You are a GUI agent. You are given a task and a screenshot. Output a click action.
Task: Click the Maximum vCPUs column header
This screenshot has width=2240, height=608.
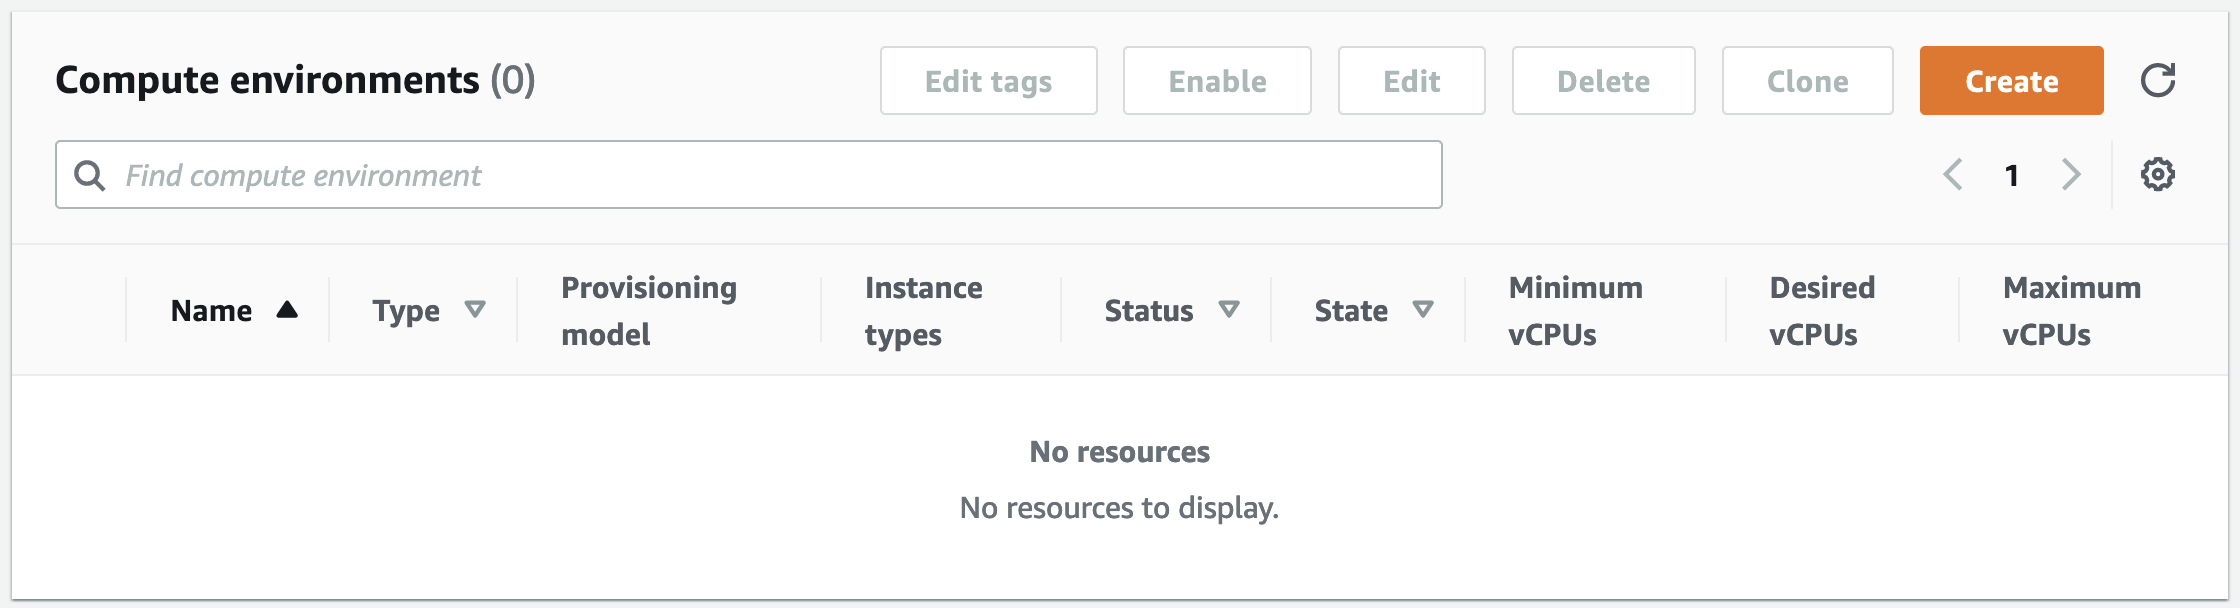tap(2072, 310)
